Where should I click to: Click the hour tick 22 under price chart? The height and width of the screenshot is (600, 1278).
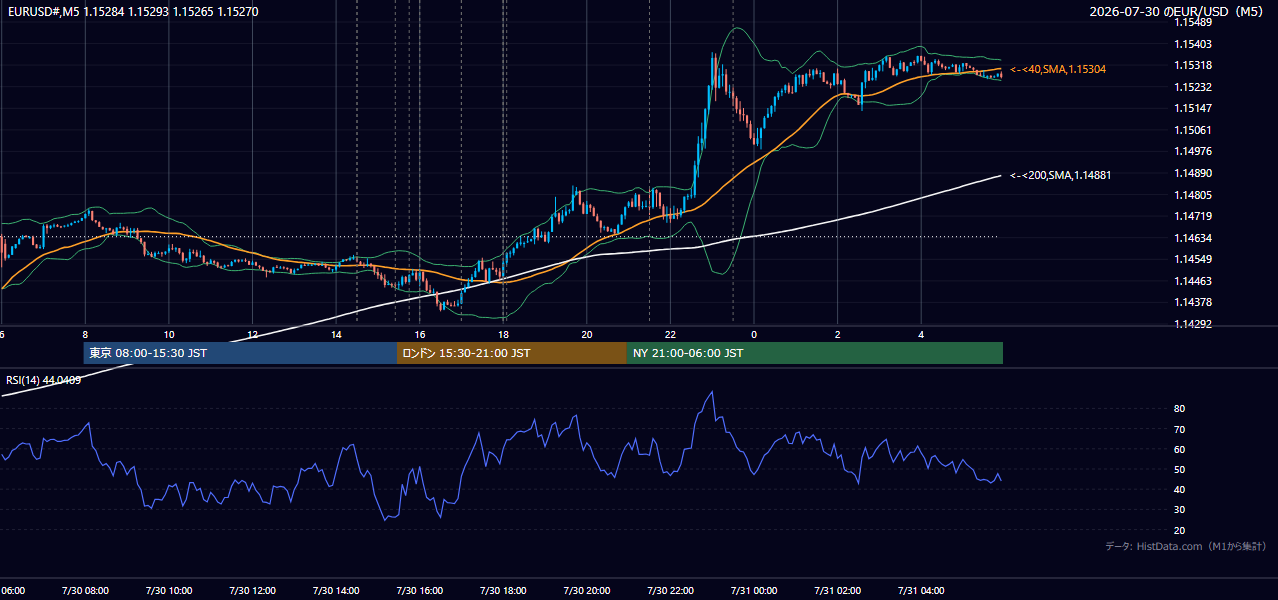671,334
